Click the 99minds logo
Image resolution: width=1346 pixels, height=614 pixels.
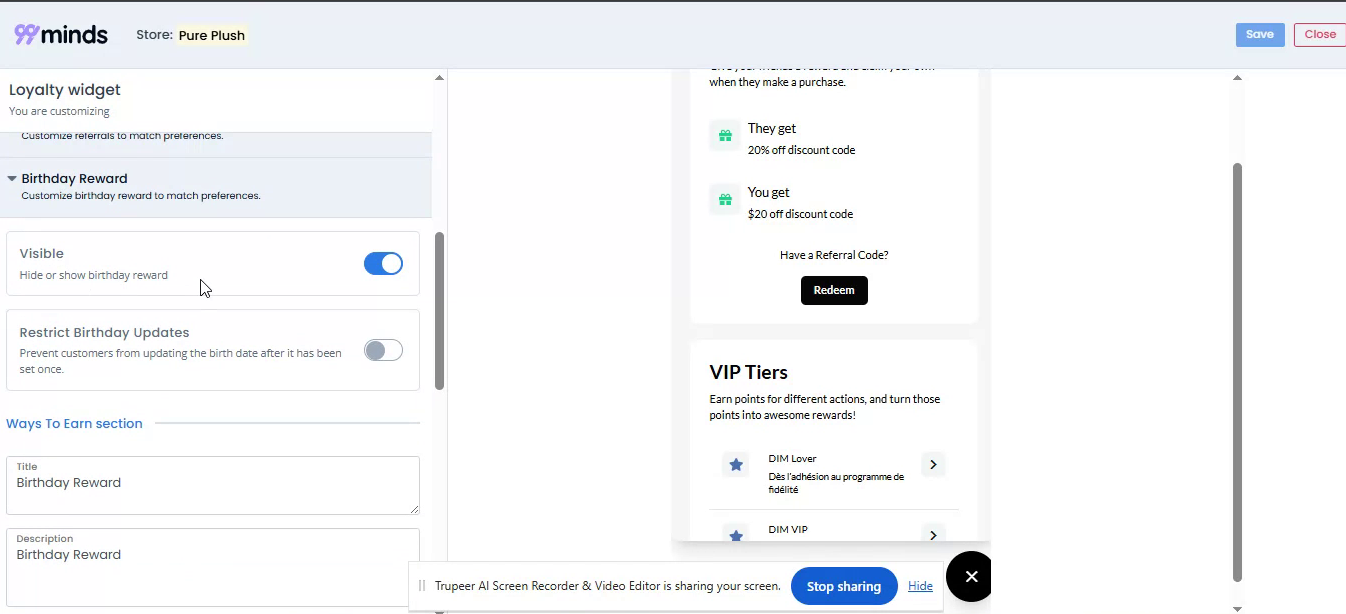tap(61, 34)
